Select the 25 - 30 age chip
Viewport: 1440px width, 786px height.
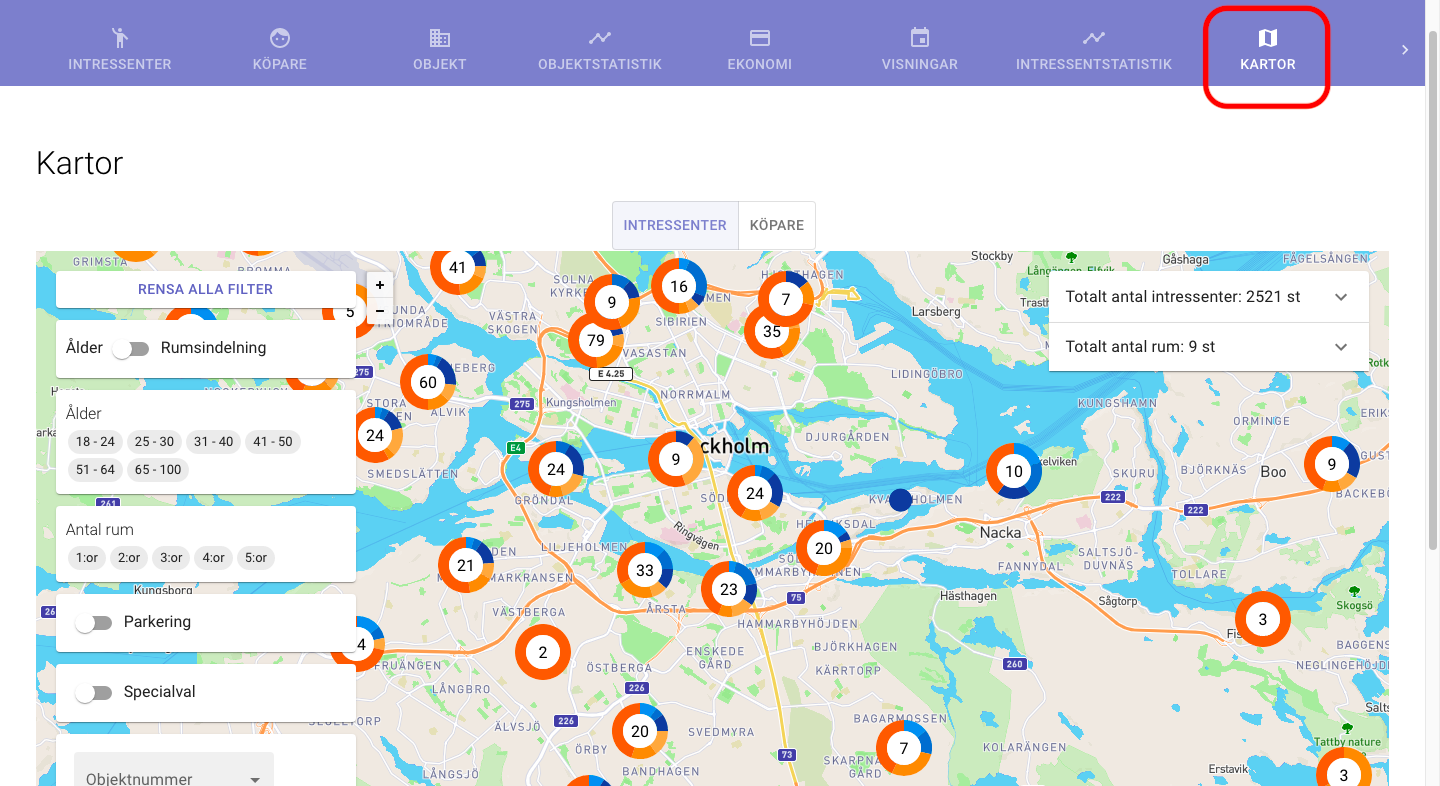155,442
